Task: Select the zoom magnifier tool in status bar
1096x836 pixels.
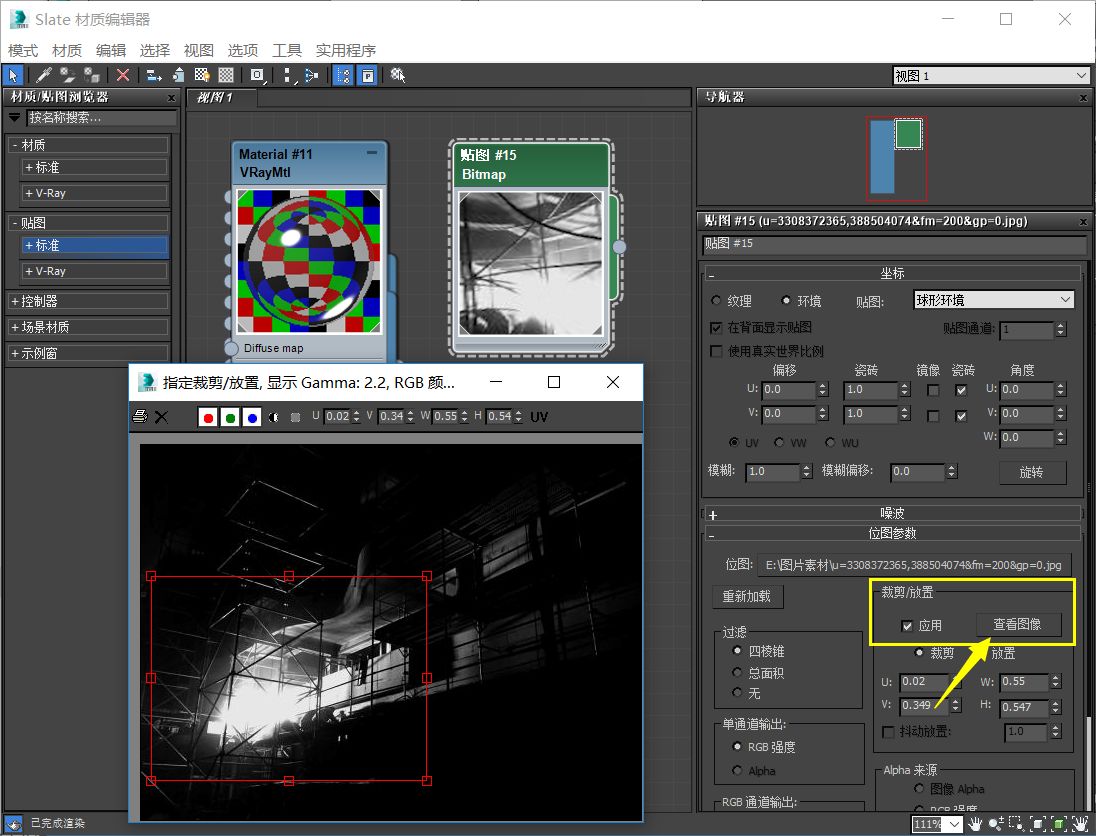Action: pos(996,824)
